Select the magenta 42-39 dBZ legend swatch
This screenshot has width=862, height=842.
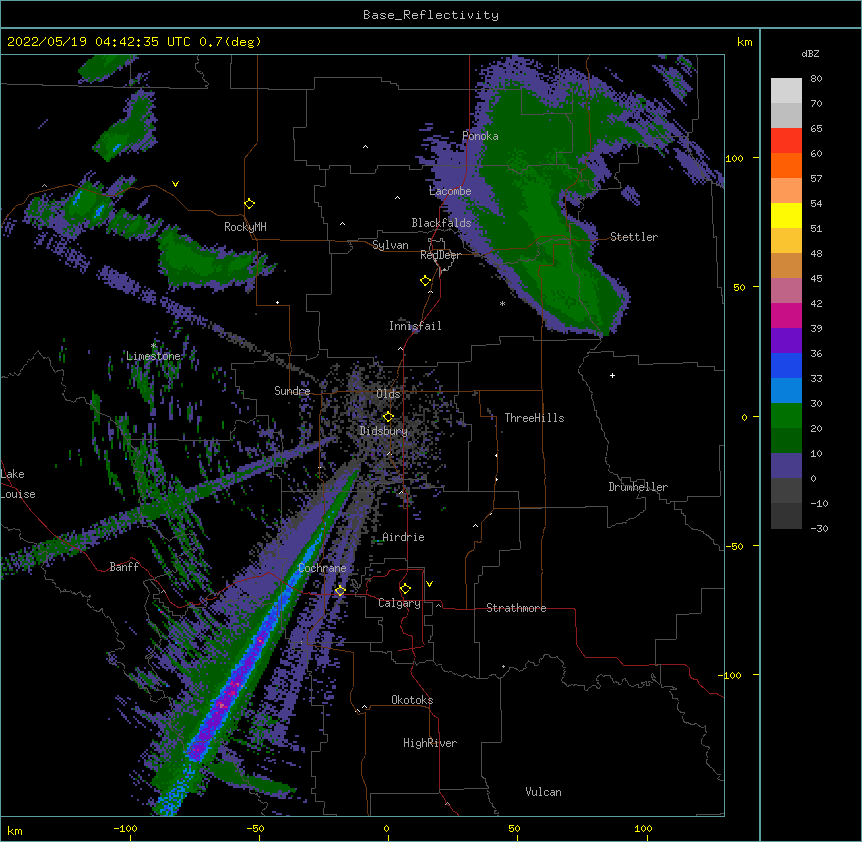pos(786,315)
